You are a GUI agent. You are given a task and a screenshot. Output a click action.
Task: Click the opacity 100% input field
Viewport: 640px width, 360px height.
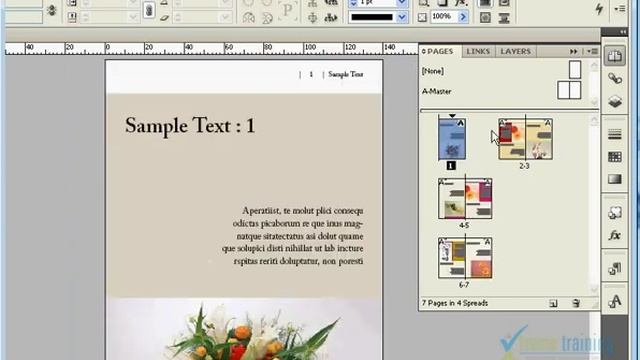coord(444,17)
